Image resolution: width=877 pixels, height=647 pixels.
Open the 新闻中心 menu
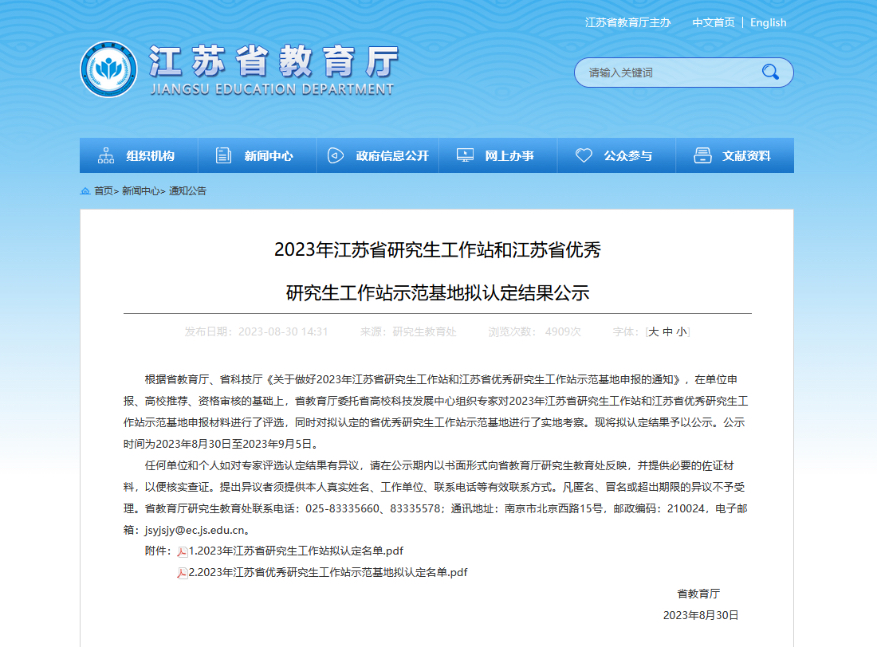point(257,155)
